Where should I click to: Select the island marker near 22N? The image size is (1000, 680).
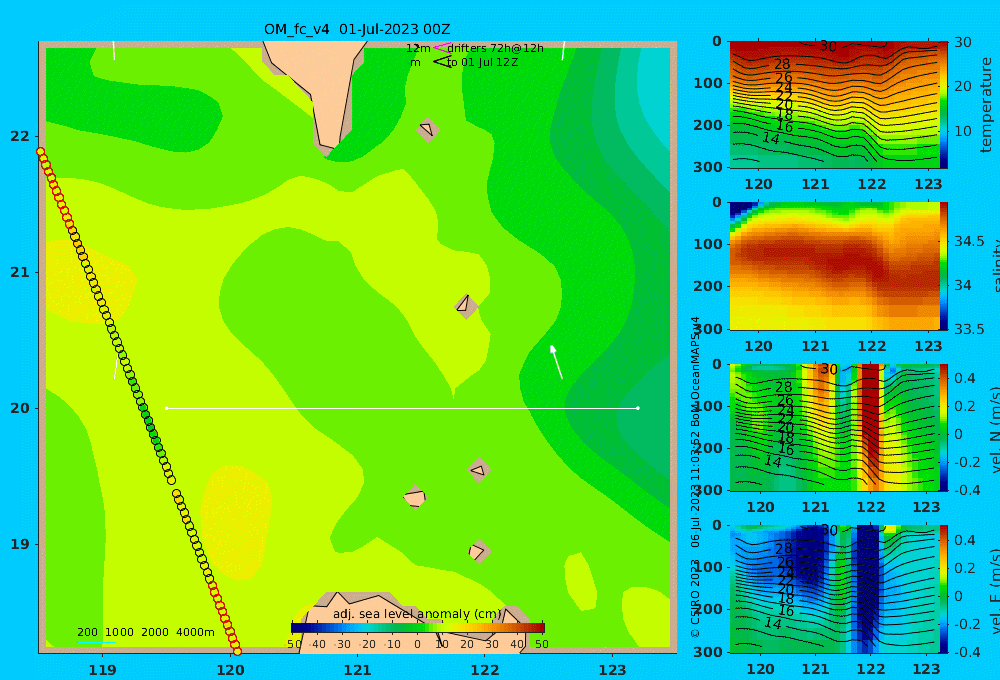coord(428,129)
